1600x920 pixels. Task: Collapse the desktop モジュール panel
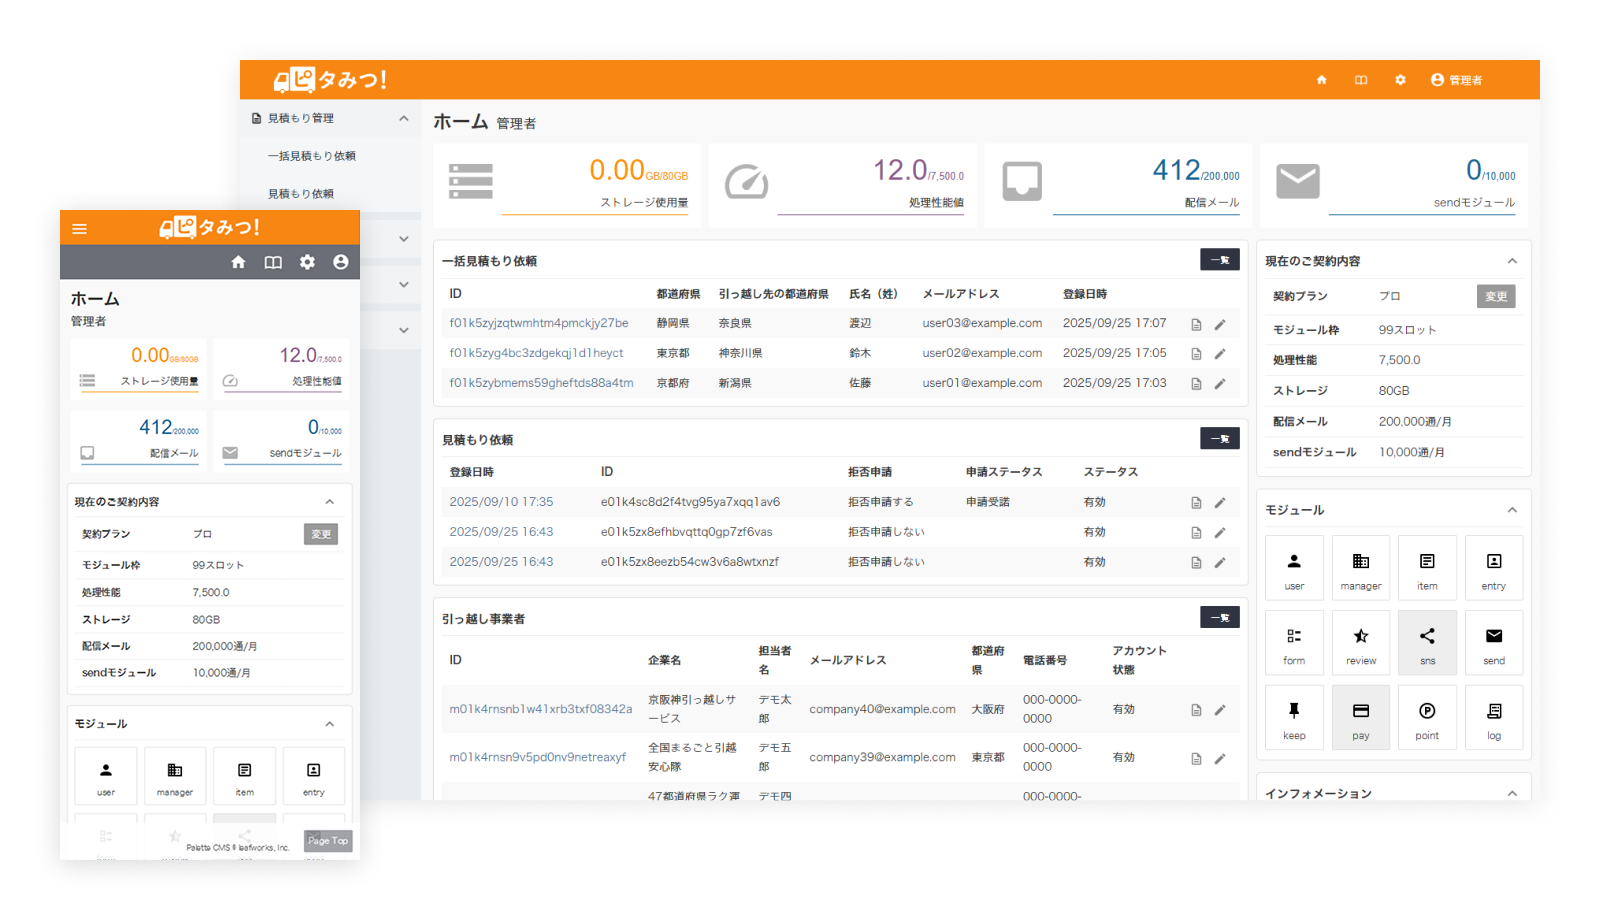(1512, 510)
